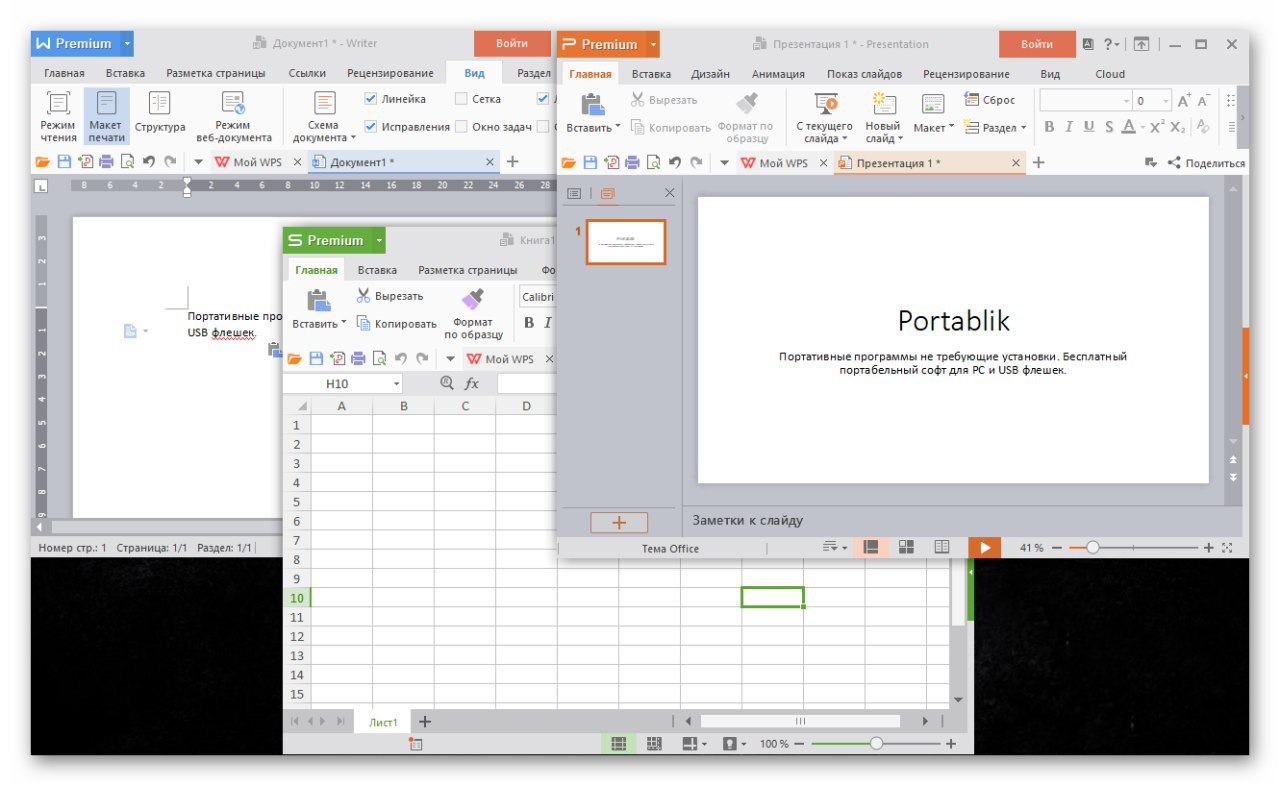1280x786 pixels.
Task: Add slide with plus button under thumbnails
Action: [x=619, y=522]
